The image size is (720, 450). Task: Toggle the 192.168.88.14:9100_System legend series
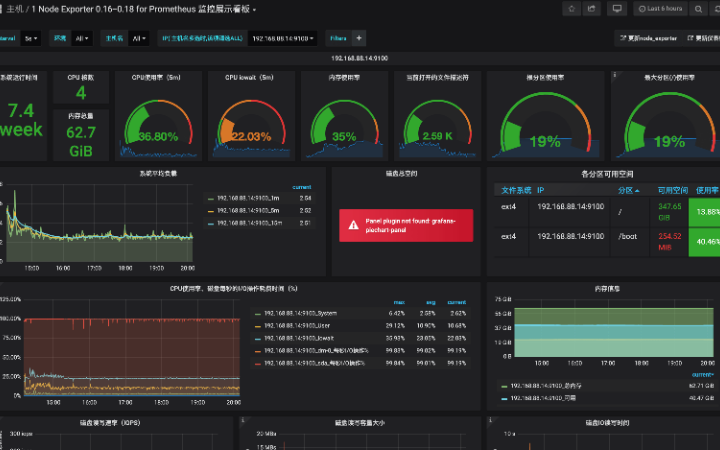(300, 314)
